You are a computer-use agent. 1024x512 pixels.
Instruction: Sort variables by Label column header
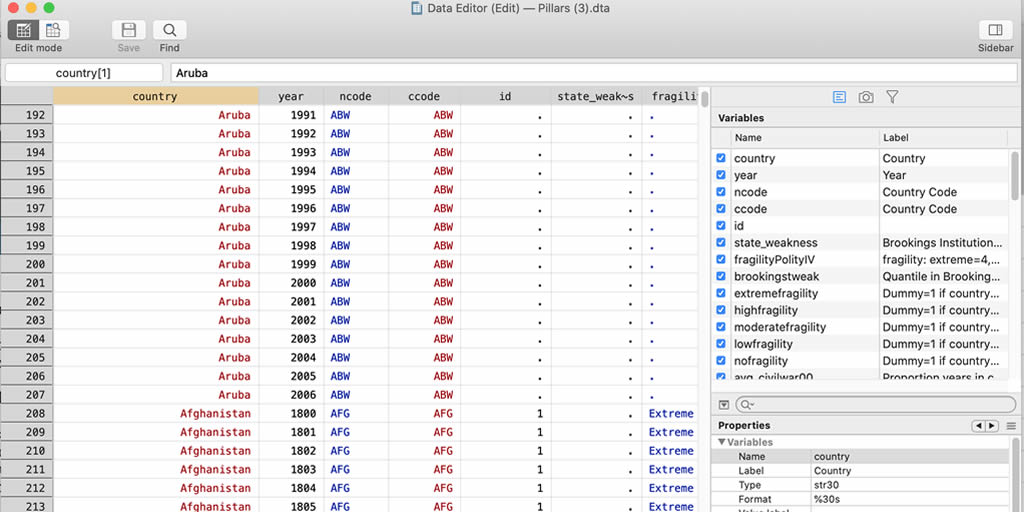click(943, 138)
